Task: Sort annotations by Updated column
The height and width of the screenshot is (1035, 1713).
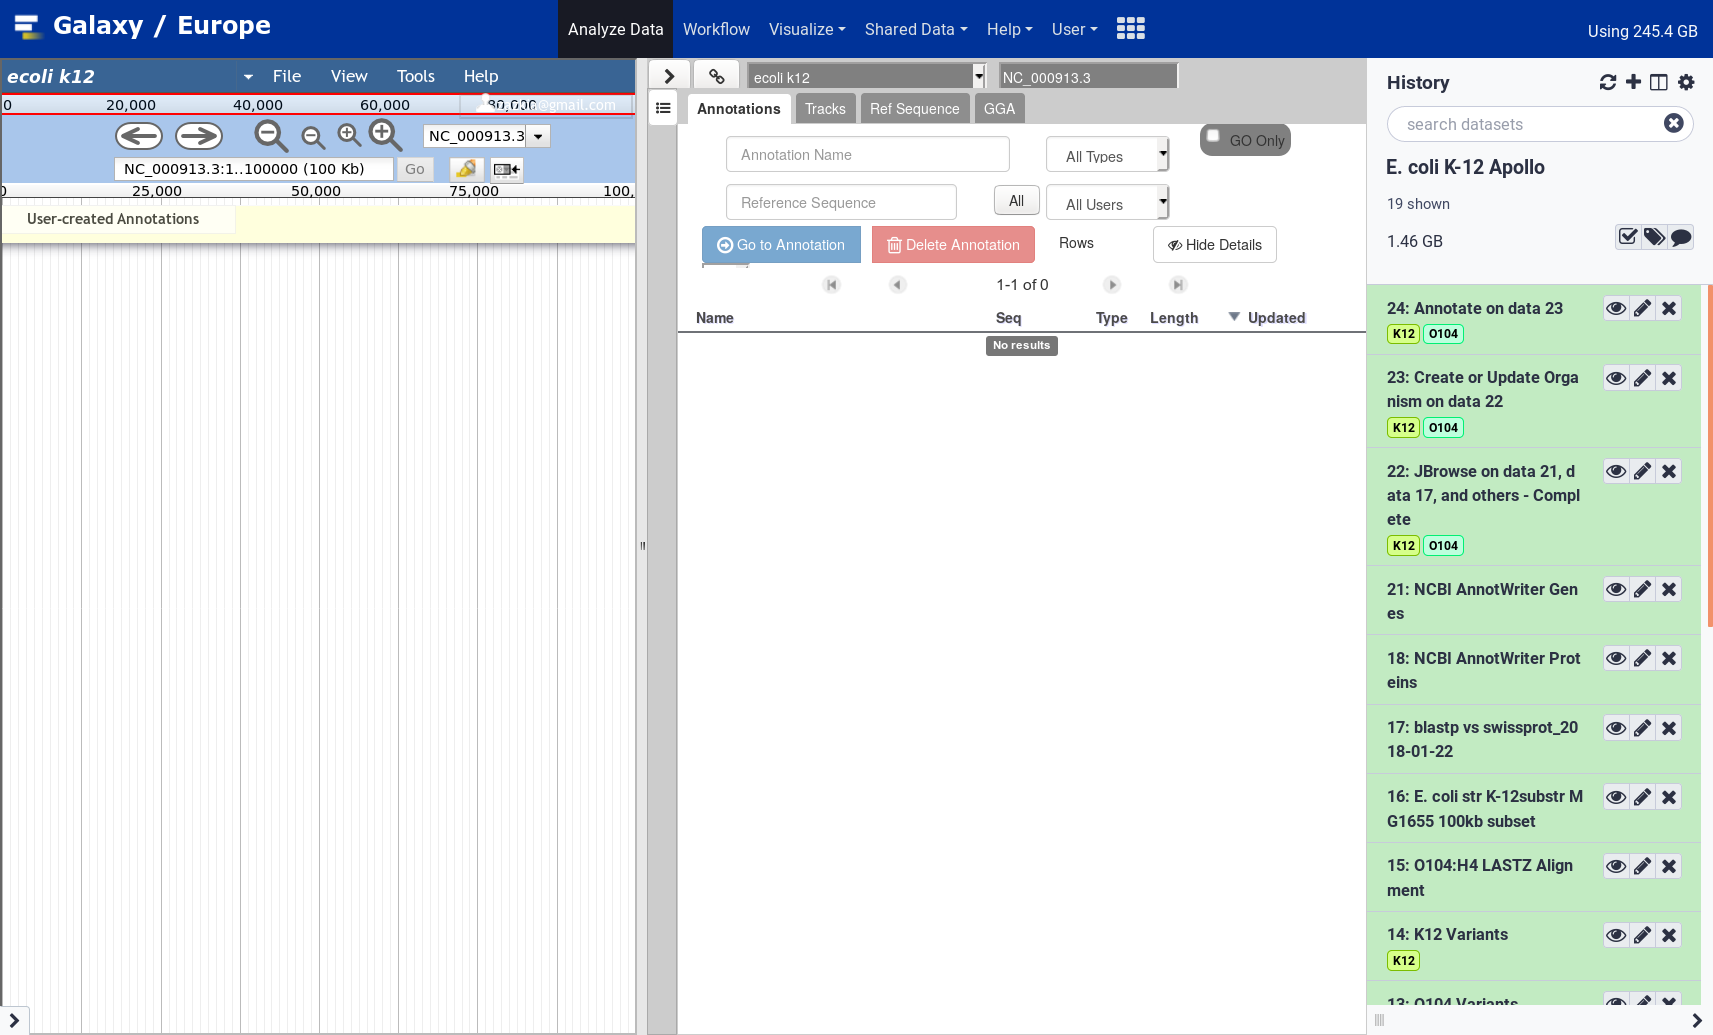Action: (1276, 318)
